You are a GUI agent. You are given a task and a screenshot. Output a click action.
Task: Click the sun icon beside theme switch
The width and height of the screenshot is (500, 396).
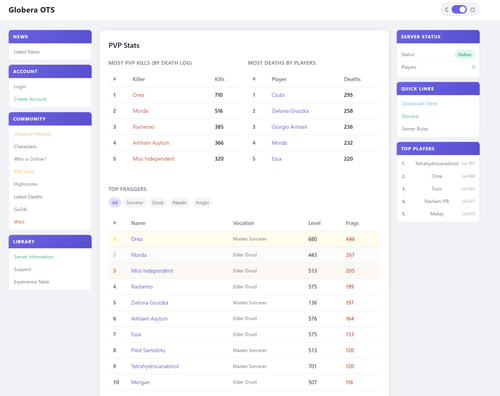pyautogui.click(x=472, y=10)
